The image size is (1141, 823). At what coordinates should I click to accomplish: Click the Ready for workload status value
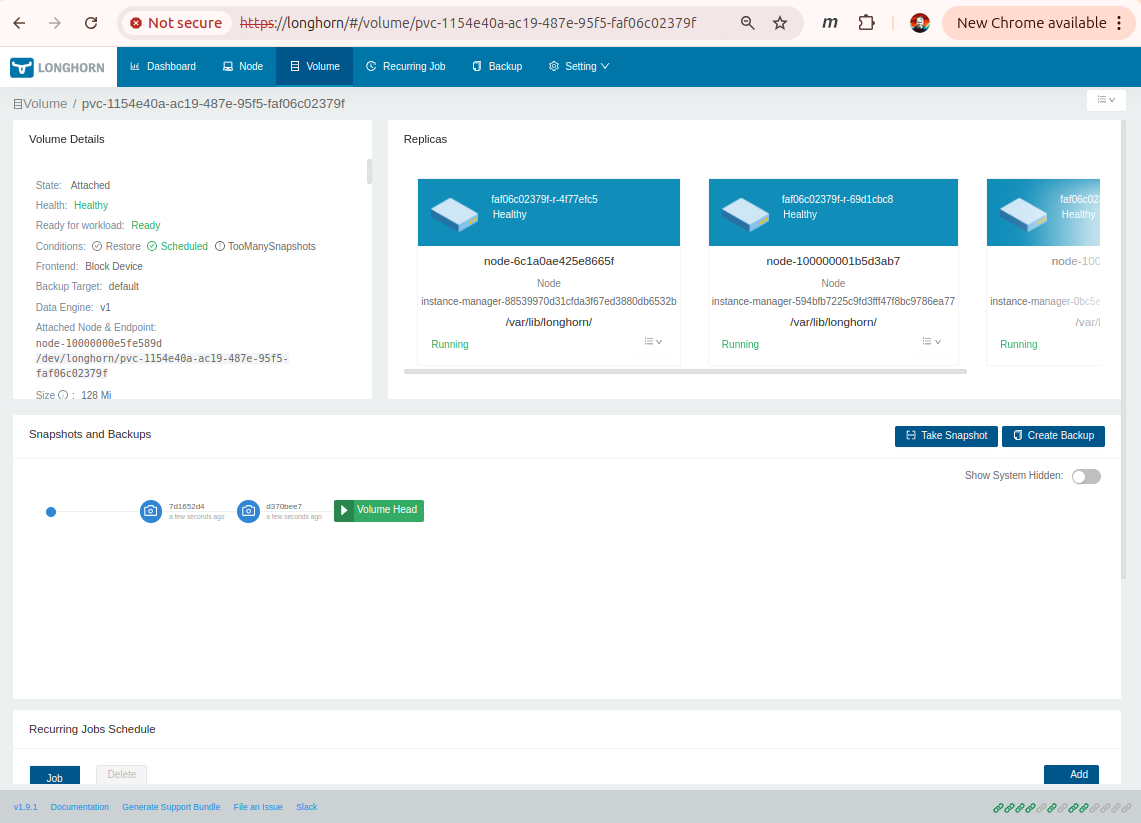pyautogui.click(x=146, y=226)
